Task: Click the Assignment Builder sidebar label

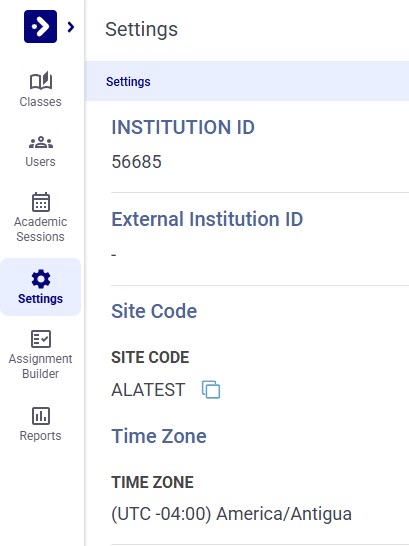Action: (40, 366)
